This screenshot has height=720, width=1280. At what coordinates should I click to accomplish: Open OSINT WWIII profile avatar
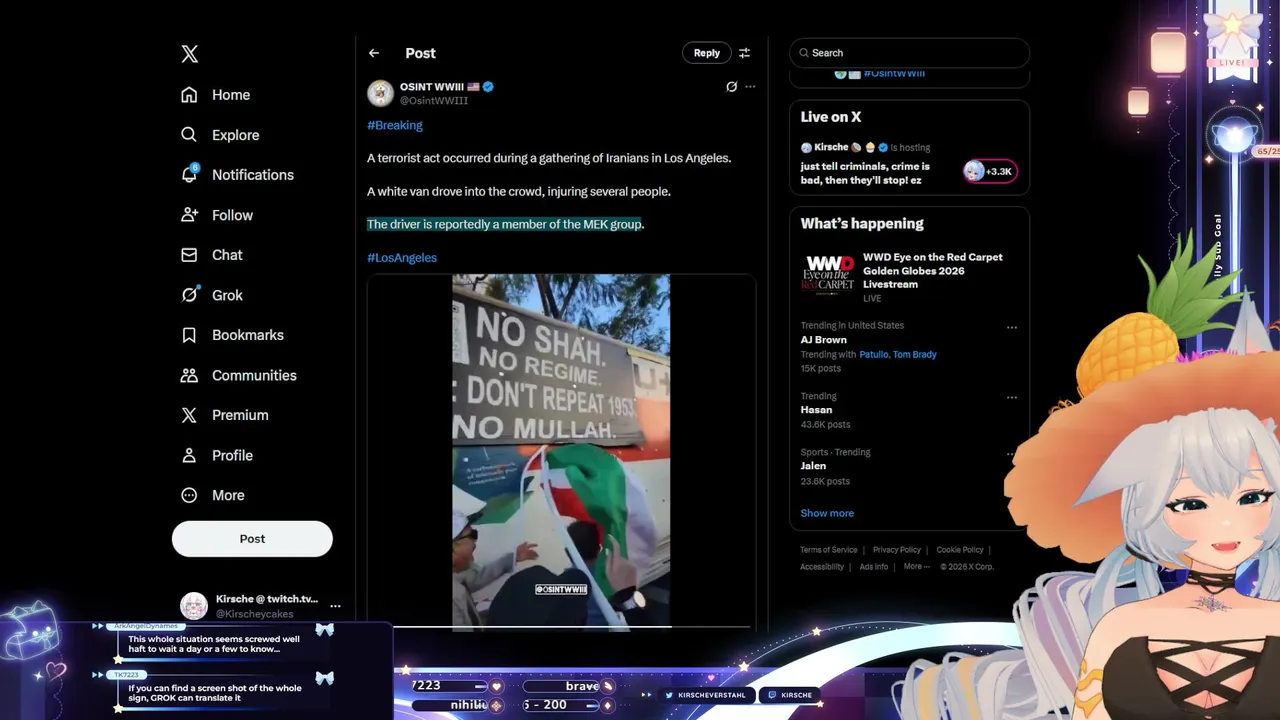point(380,93)
